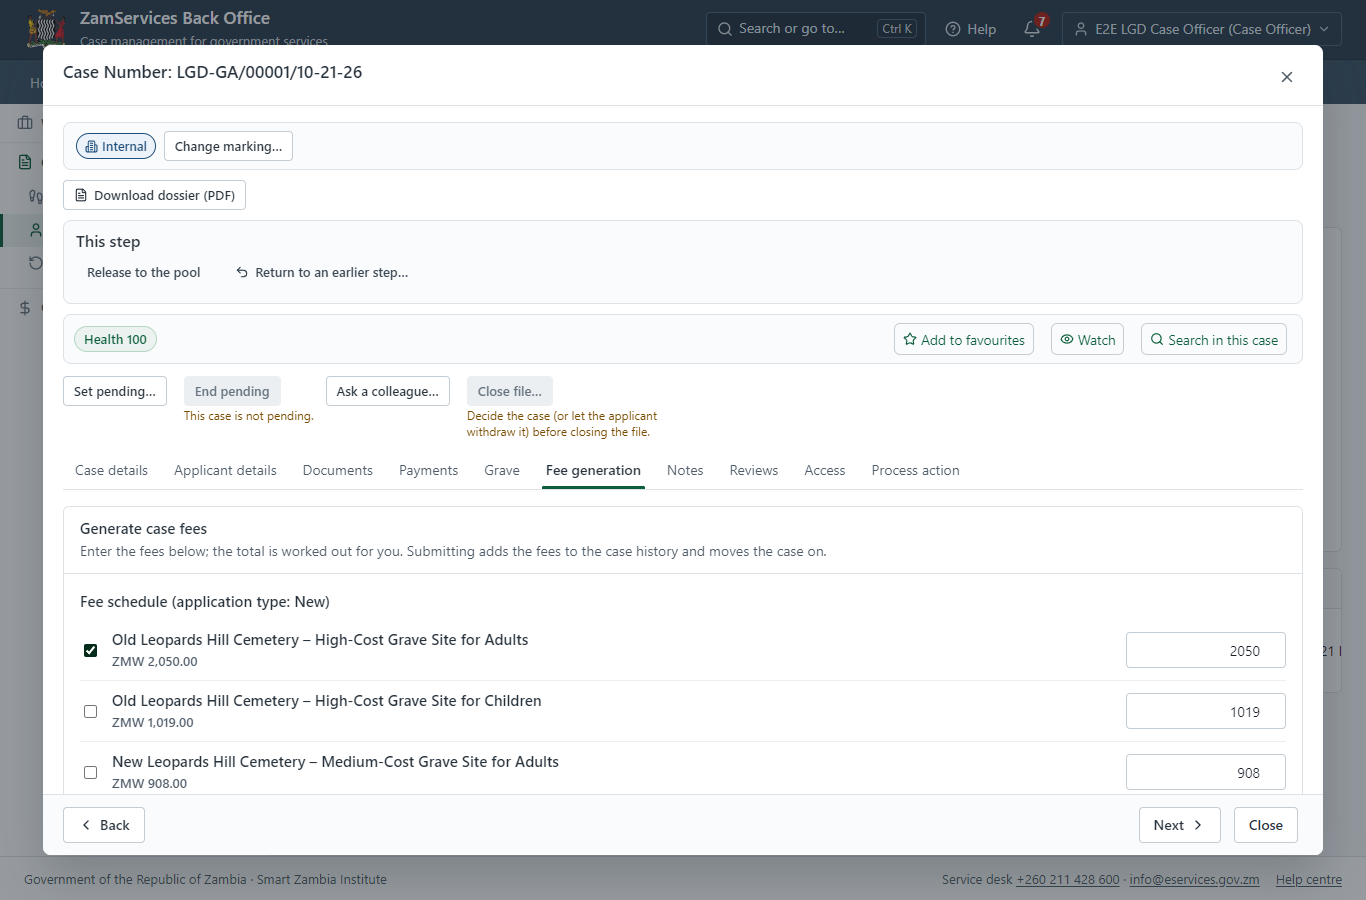Click the Internal marking badge
This screenshot has height=900, width=1366.
(116, 146)
